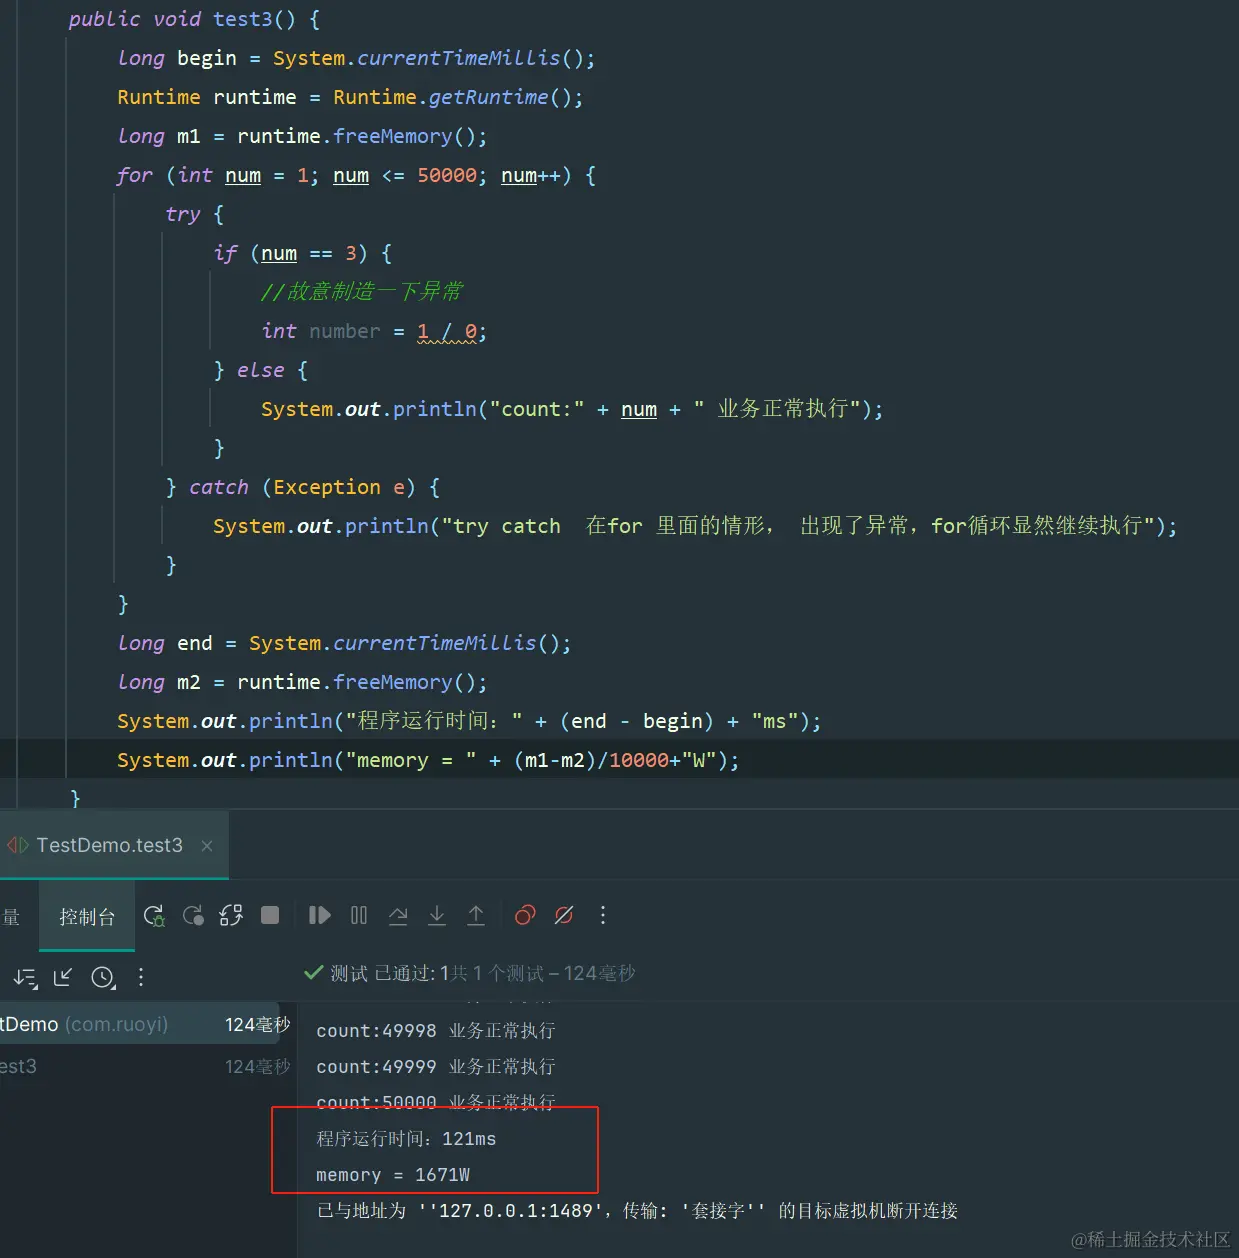Image resolution: width=1239 pixels, height=1258 pixels.
Task: Click console output 程序运行时间: 121ms
Action: click(406, 1138)
